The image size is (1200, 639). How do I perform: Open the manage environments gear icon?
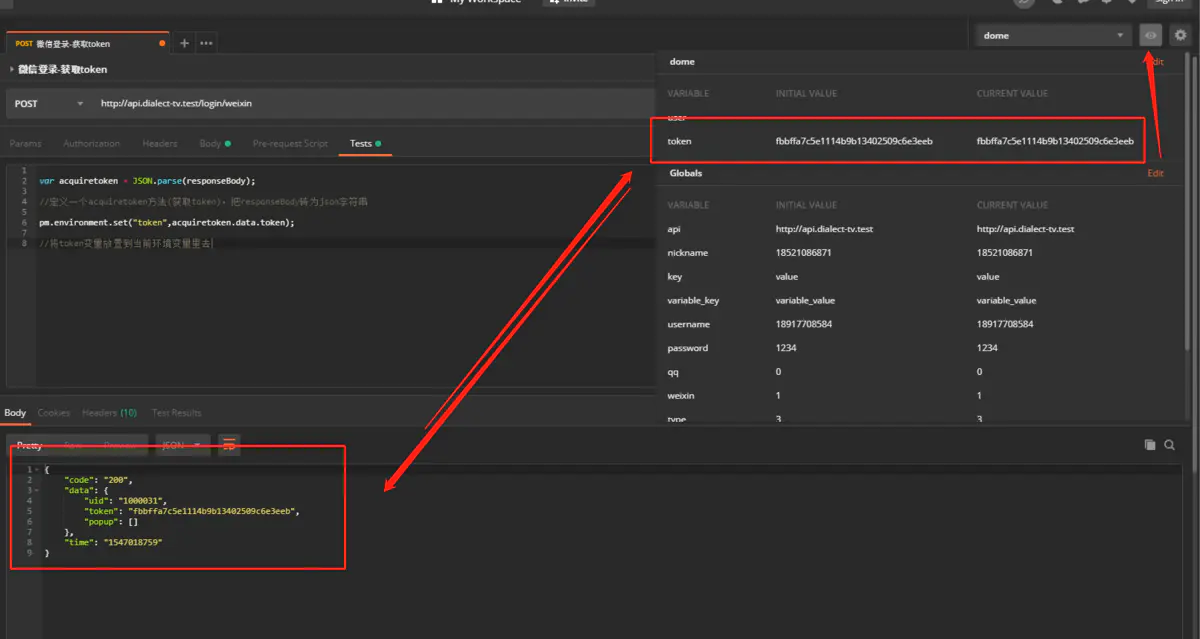point(1181,35)
